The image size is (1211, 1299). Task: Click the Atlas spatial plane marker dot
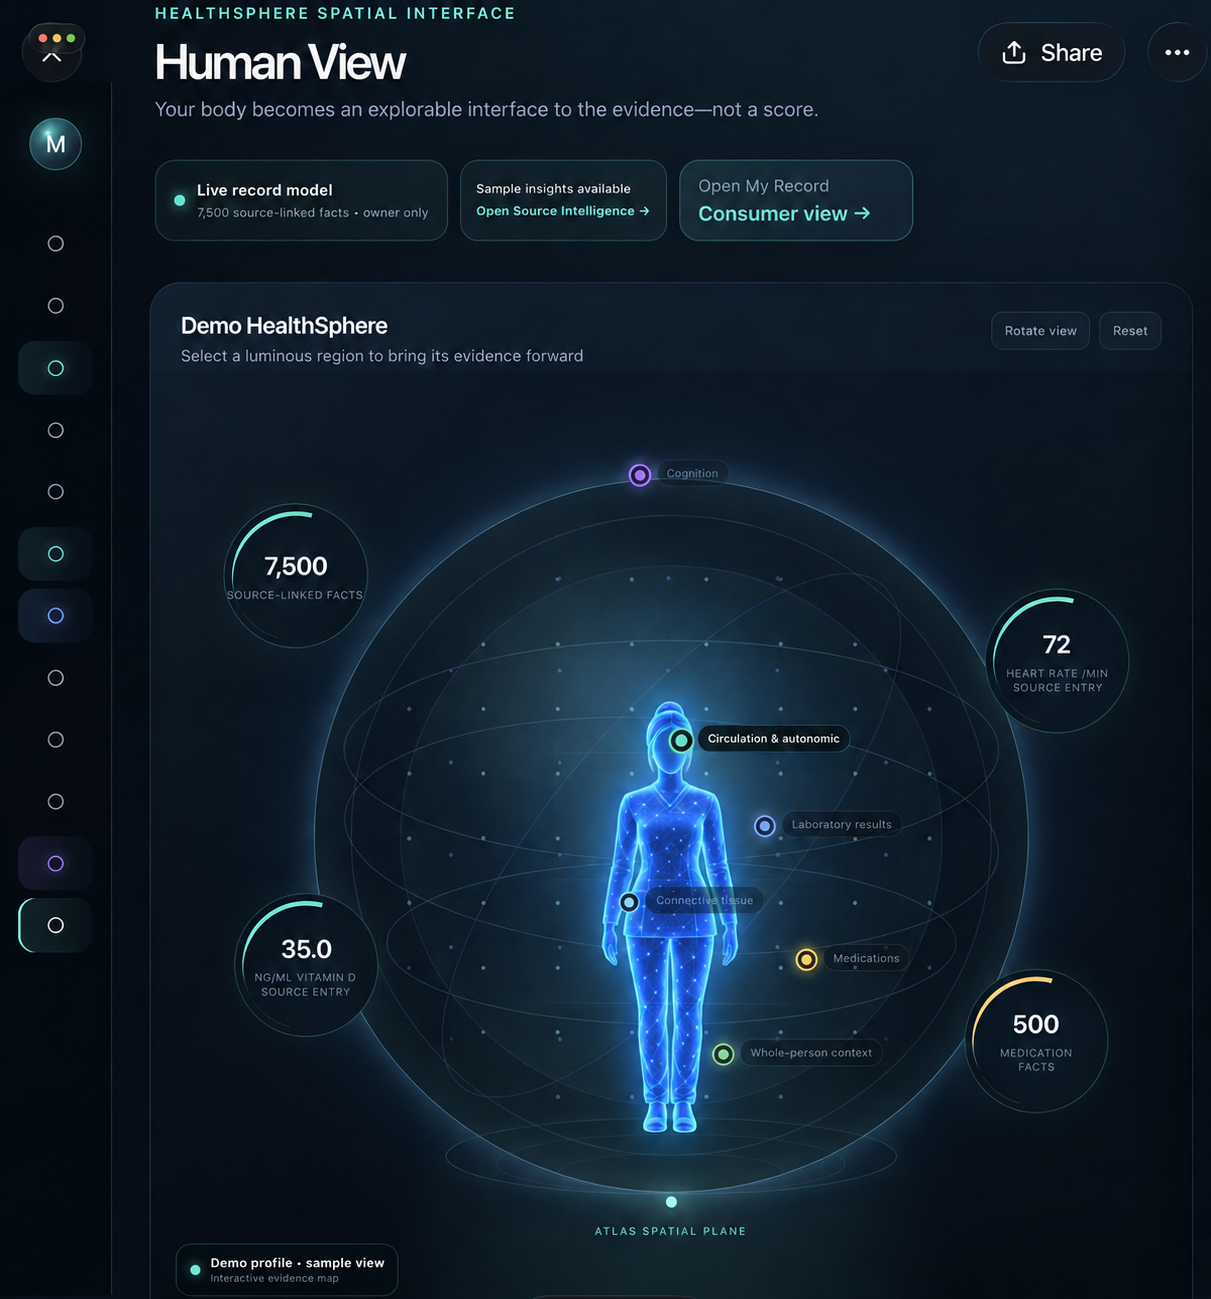pos(671,1202)
